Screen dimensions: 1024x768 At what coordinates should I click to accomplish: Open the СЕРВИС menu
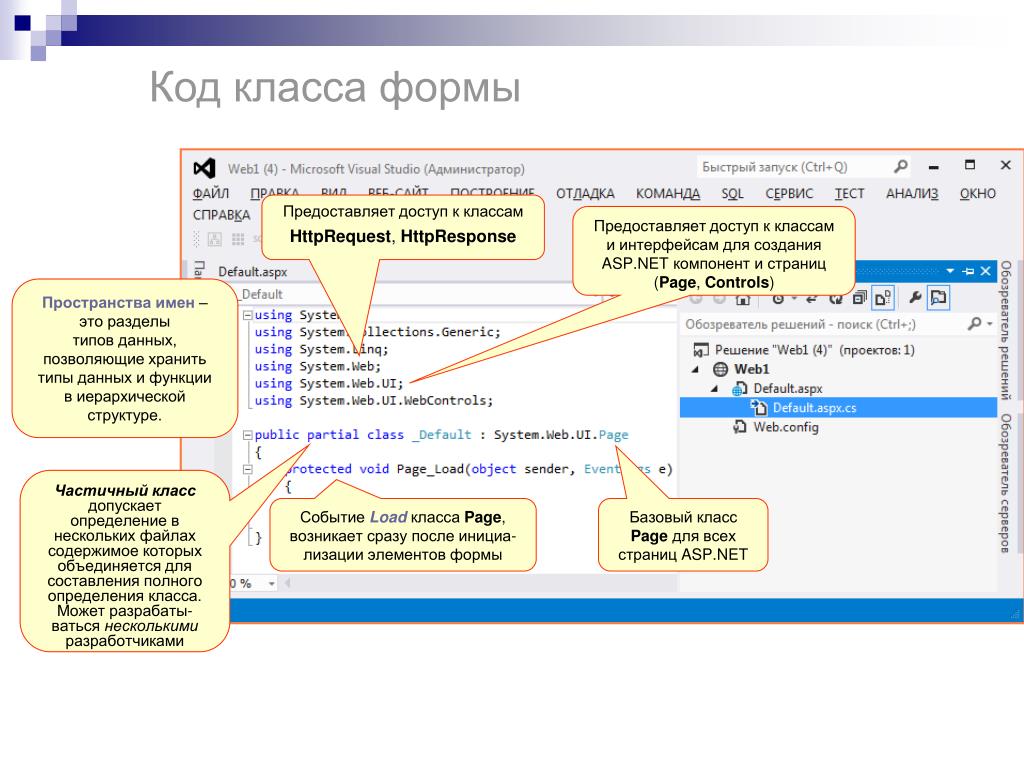pos(789,193)
